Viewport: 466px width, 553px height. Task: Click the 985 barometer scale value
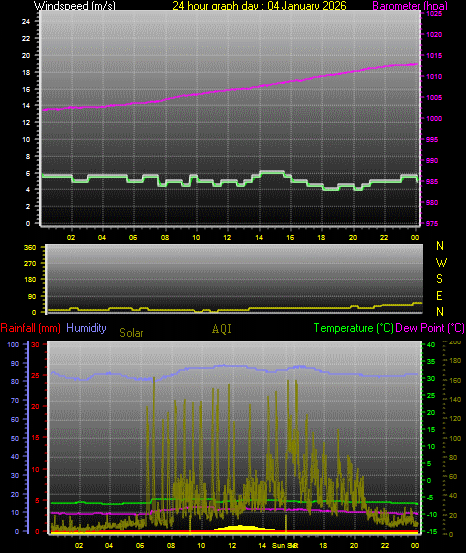(x=432, y=182)
